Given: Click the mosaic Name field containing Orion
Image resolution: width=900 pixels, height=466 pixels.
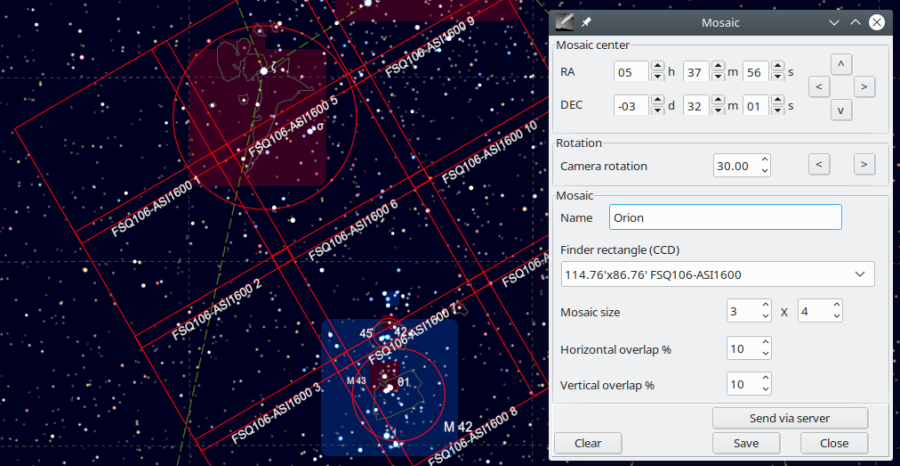Looking at the screenshot, I should click(x=726, y=218).
